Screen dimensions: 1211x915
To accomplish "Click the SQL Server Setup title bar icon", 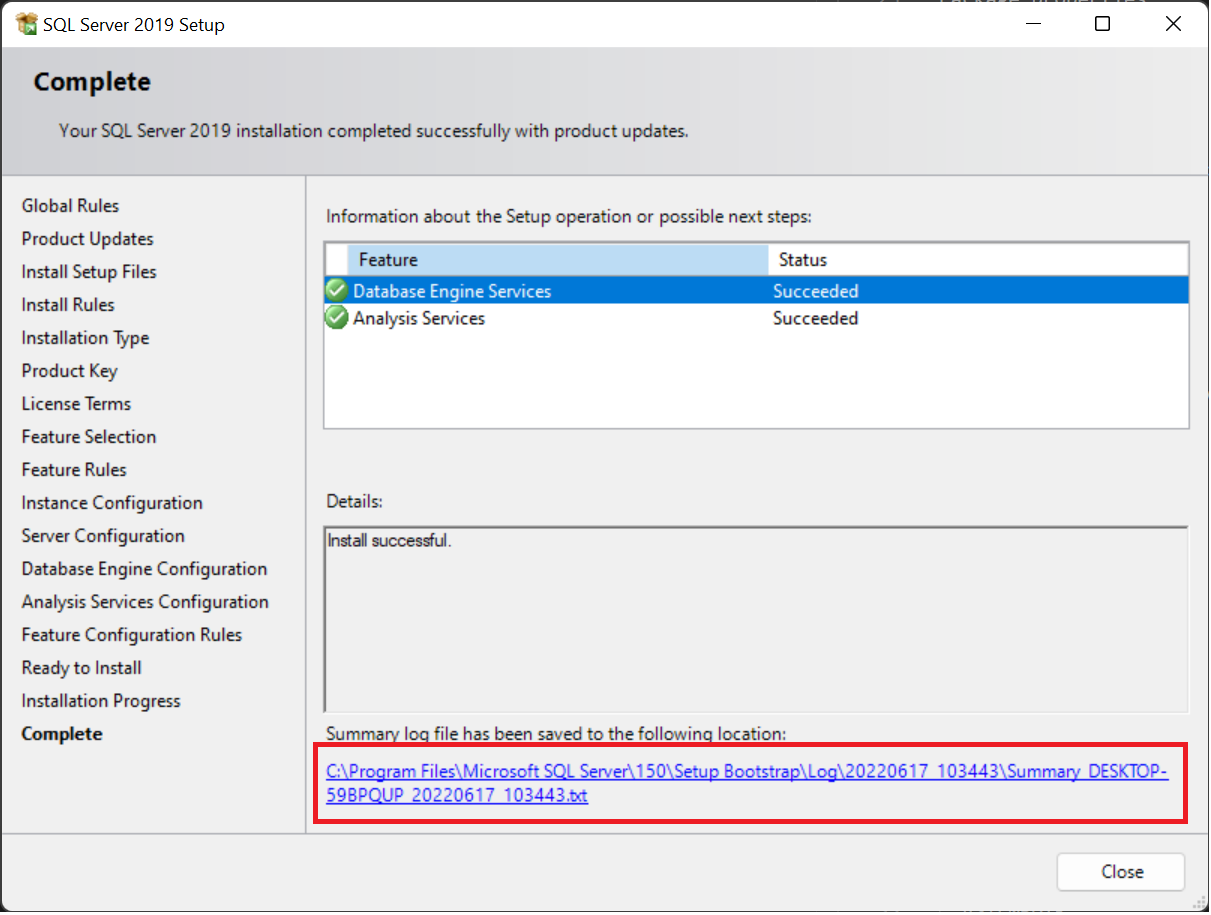I will tap(27, 25).
